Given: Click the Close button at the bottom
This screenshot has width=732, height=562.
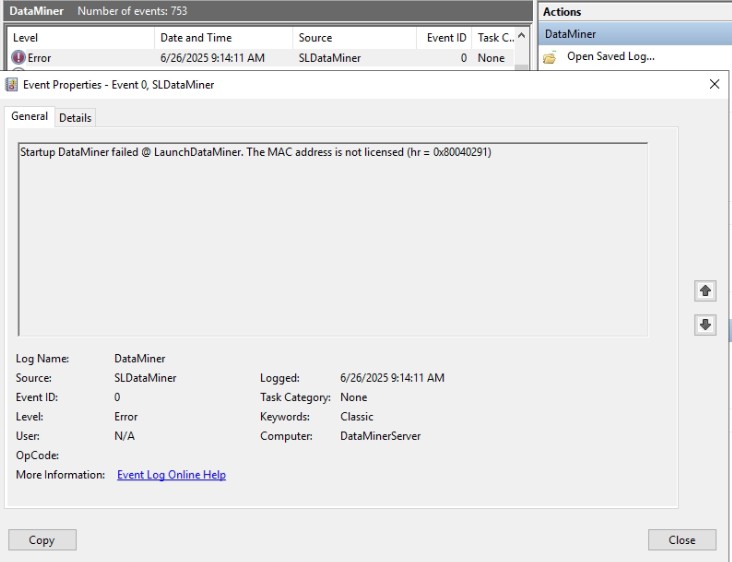Looking at the screenshot, I should (682, 540).
